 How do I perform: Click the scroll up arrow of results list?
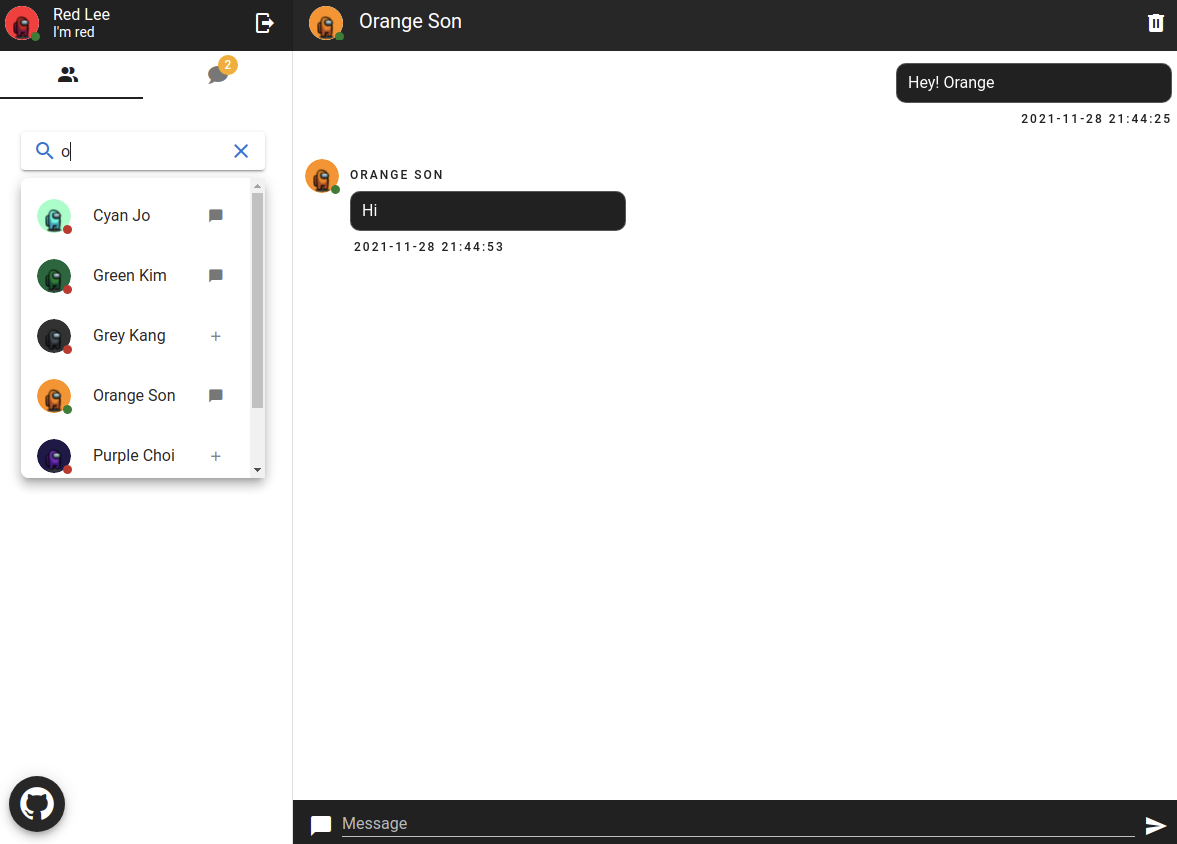coord(257,185)
